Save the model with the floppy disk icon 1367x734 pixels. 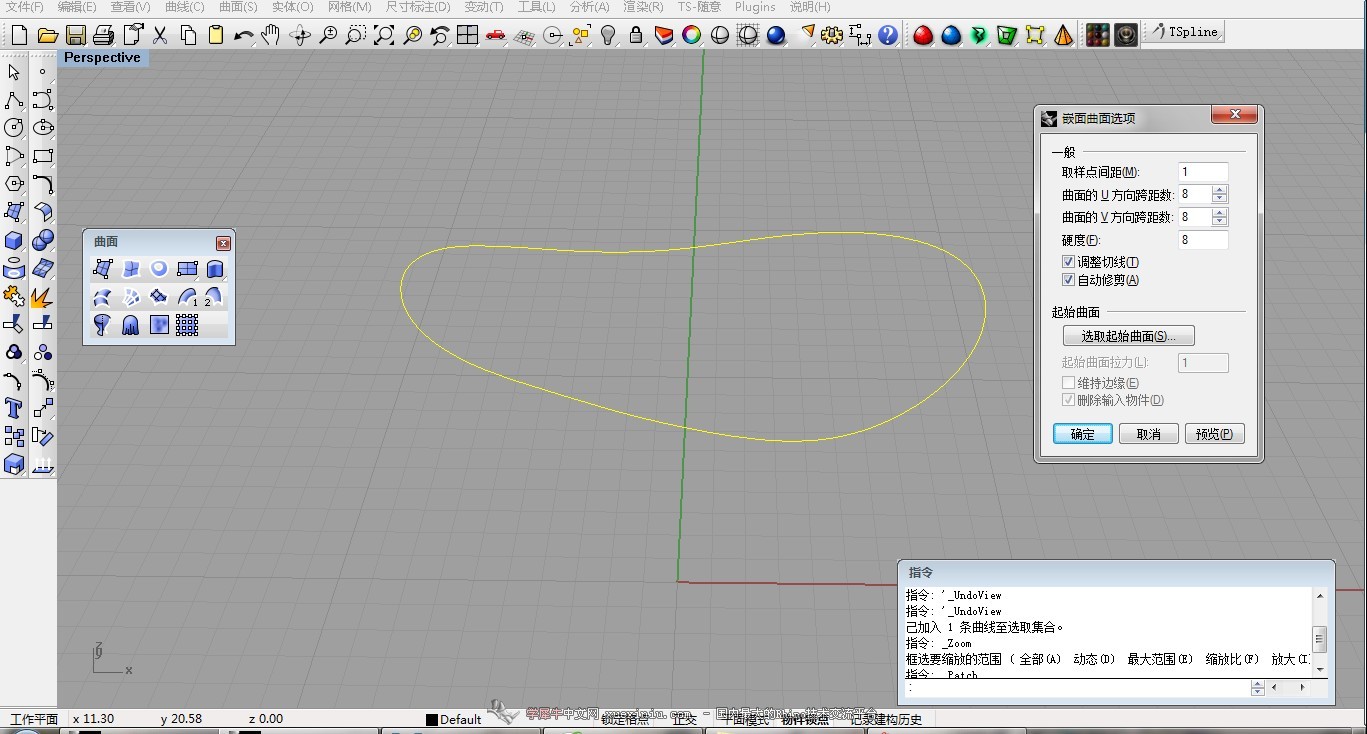75,36
